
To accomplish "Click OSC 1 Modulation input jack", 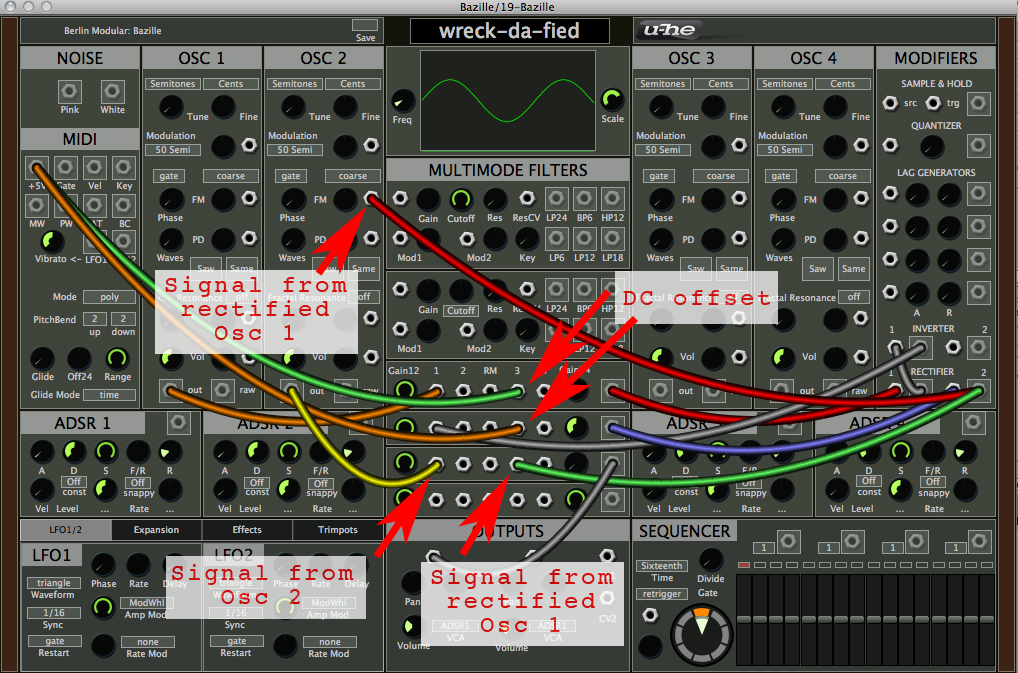I will click(x=249, y=145).
